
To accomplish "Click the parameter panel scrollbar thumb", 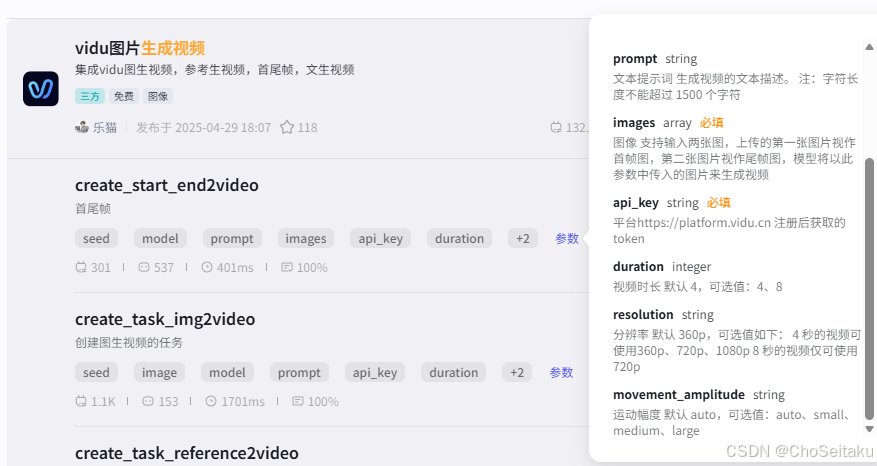I will coord(869,289).
